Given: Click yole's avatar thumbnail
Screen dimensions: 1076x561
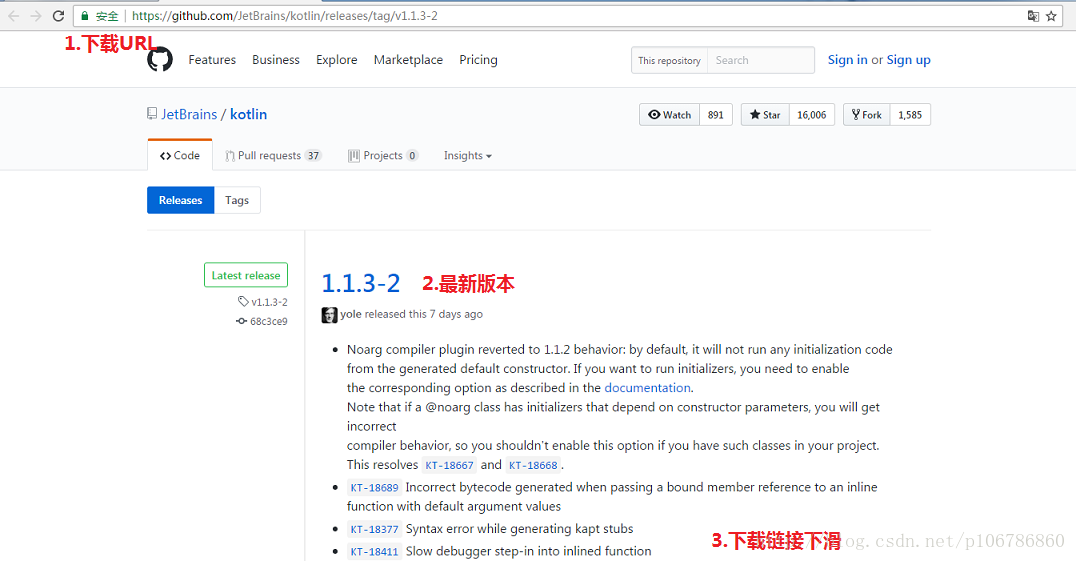Looking at the screenshot, I should [329, 315].
